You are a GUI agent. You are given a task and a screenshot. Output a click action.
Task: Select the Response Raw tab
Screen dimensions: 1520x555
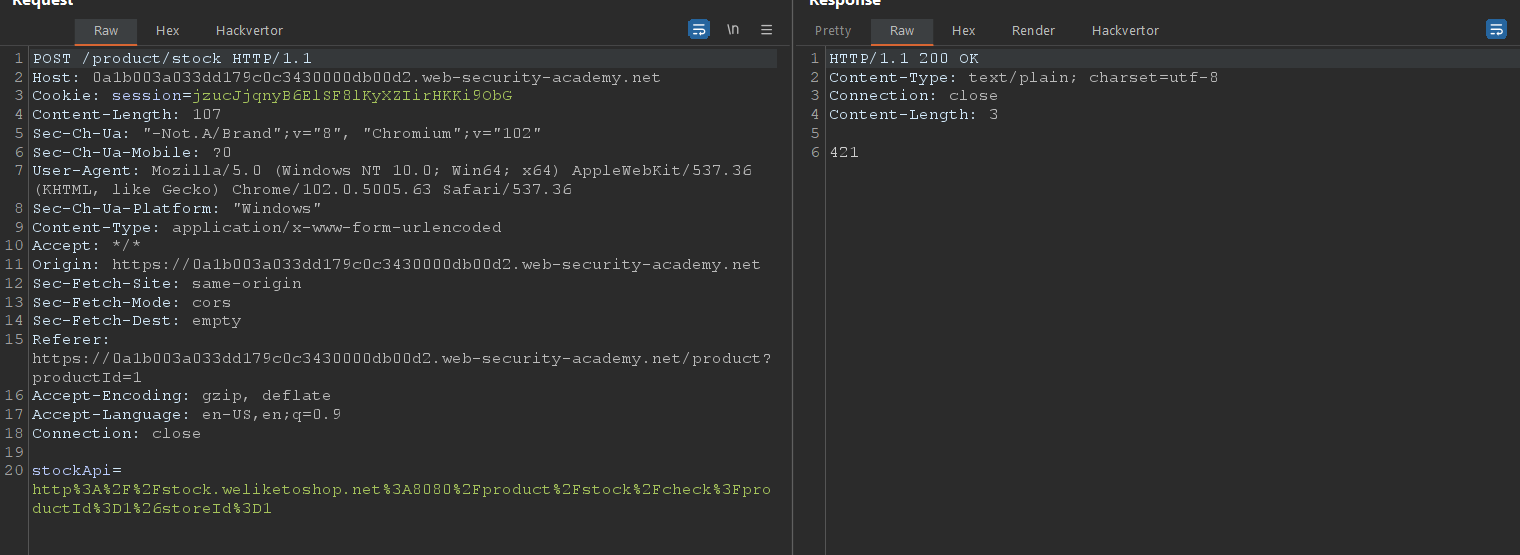tap(902, 31)
